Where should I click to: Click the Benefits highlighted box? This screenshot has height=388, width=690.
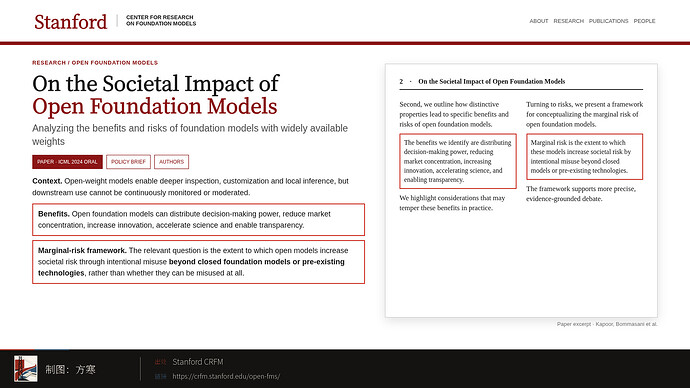198,220
